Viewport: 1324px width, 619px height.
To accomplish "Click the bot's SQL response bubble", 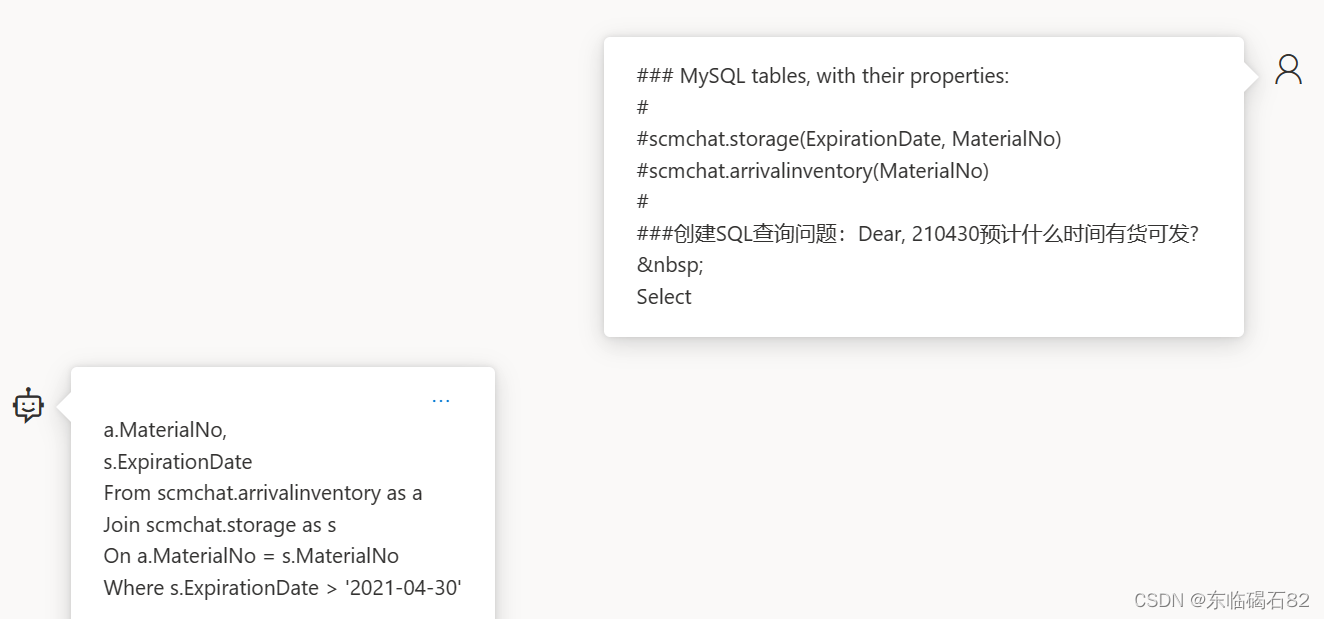I will (x=282, y=500).
